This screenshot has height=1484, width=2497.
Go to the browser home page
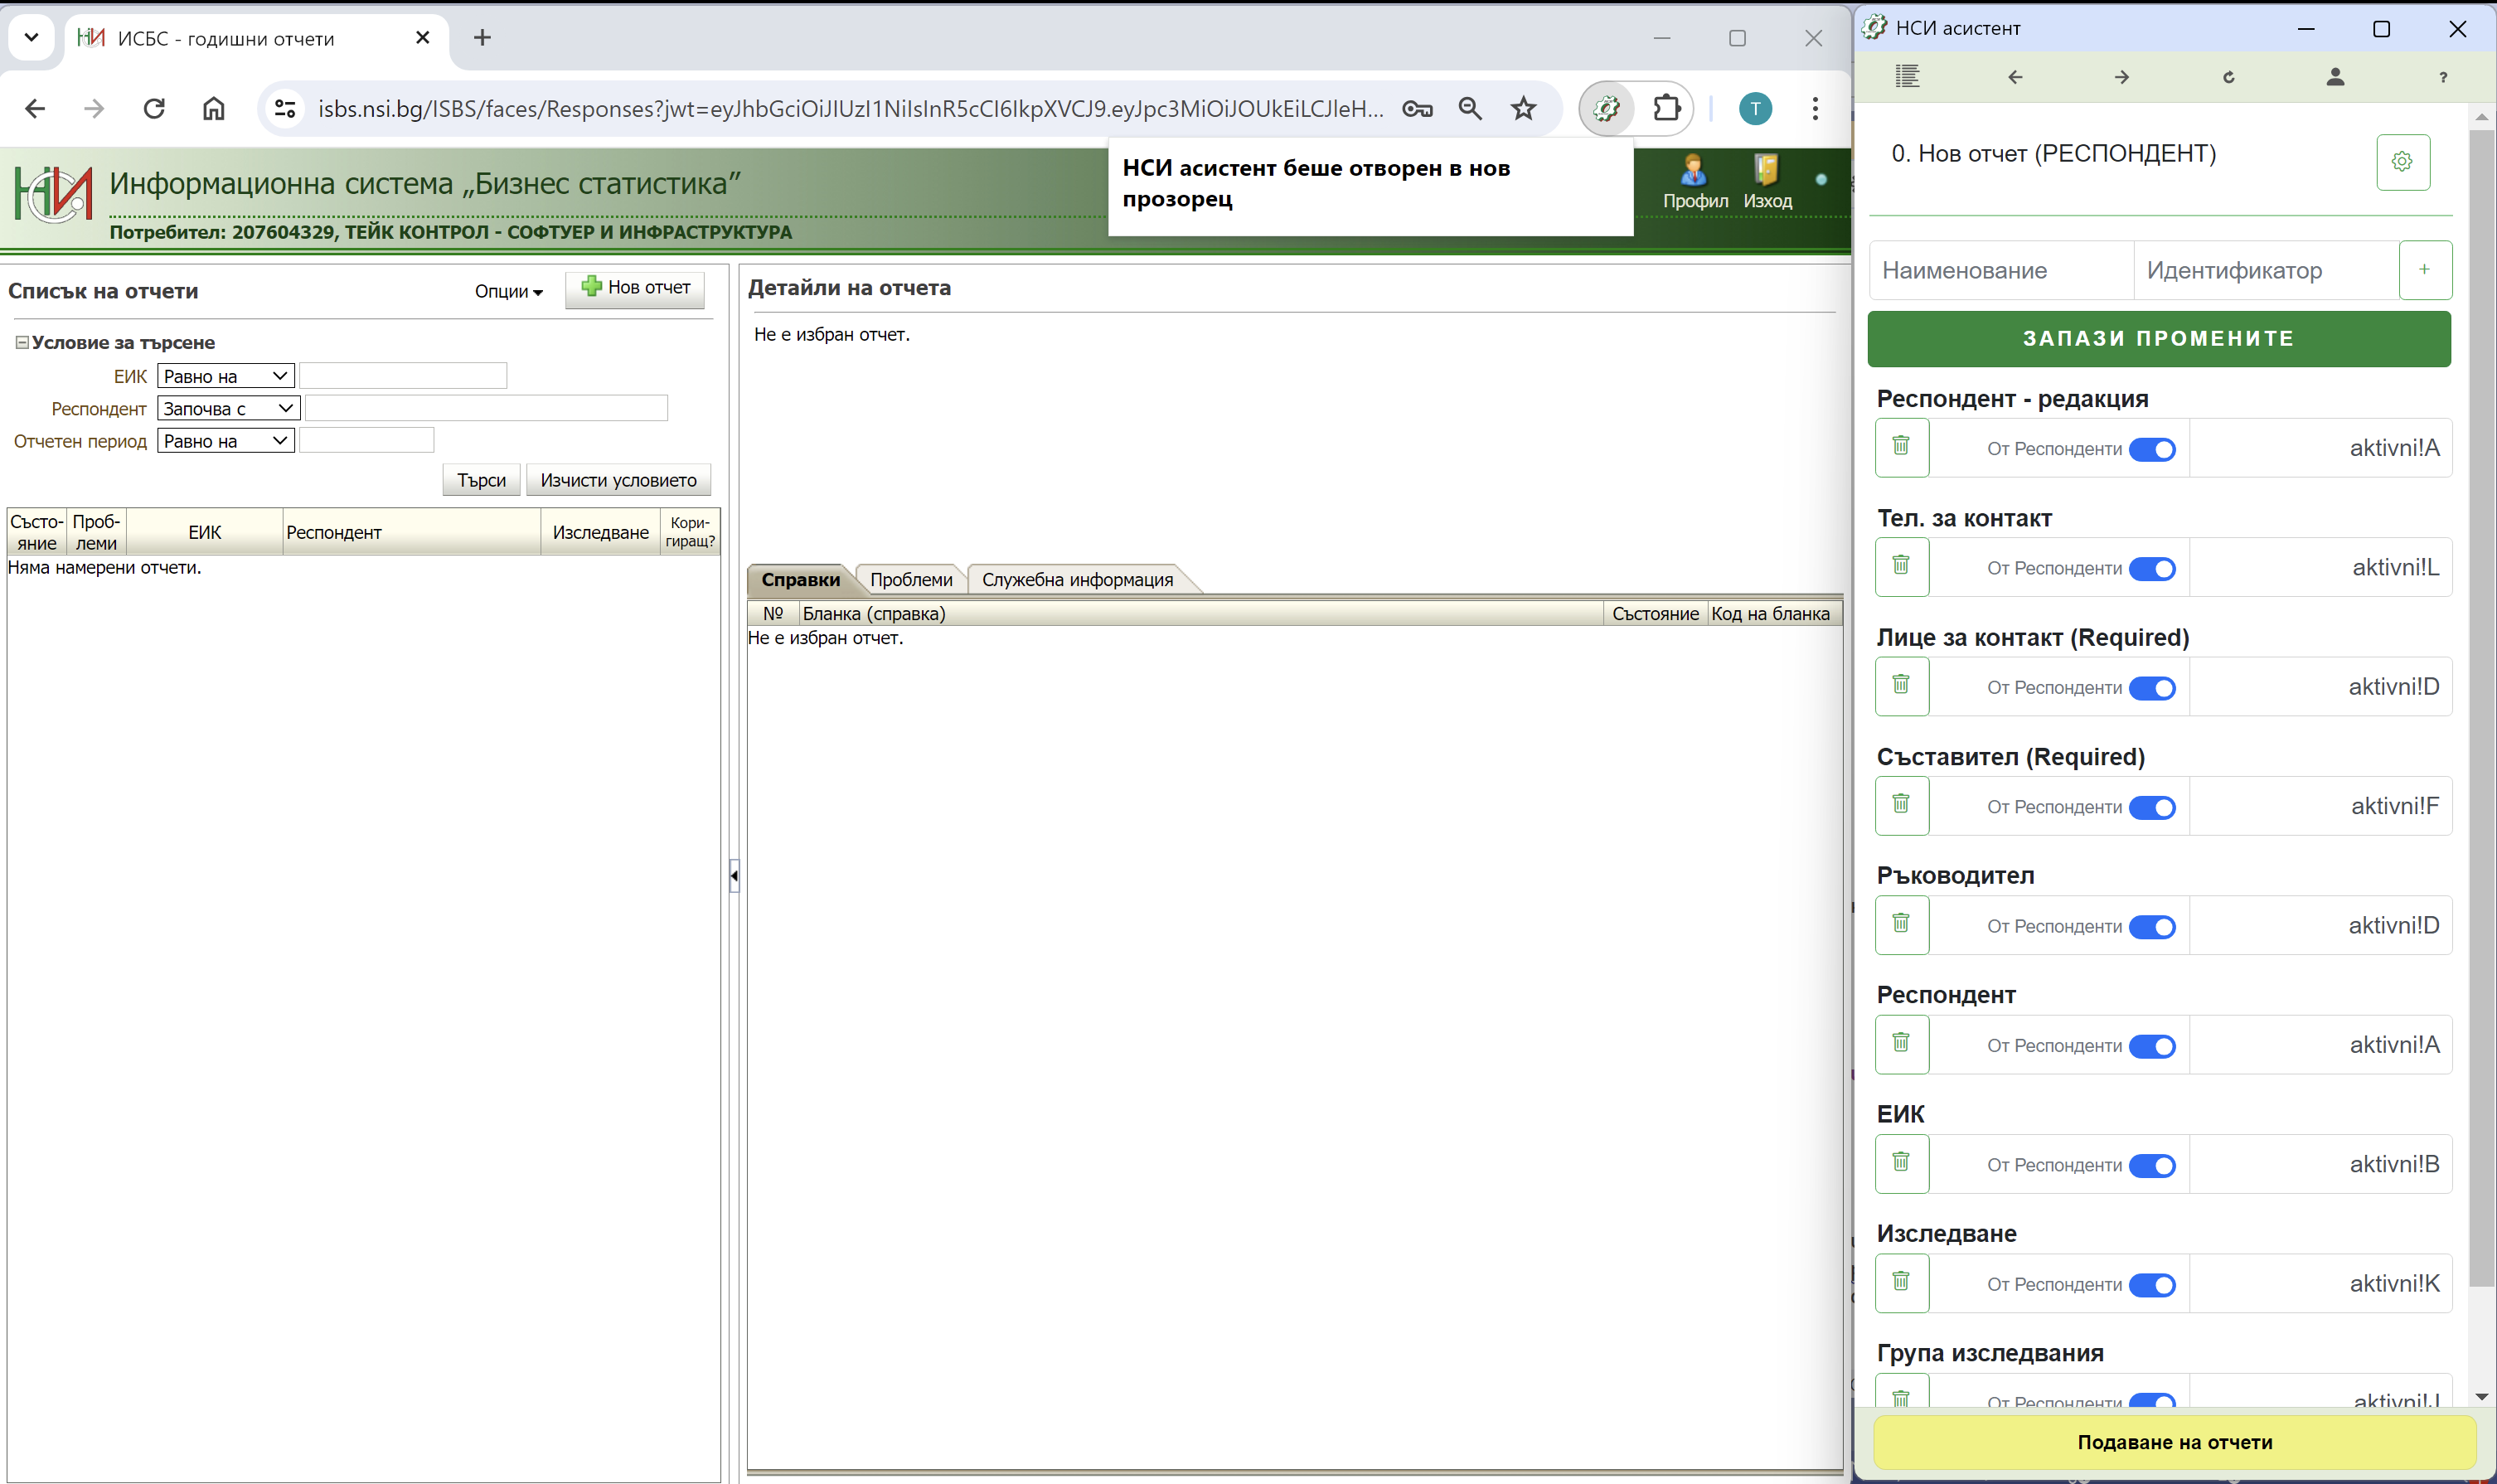(214, 108)
